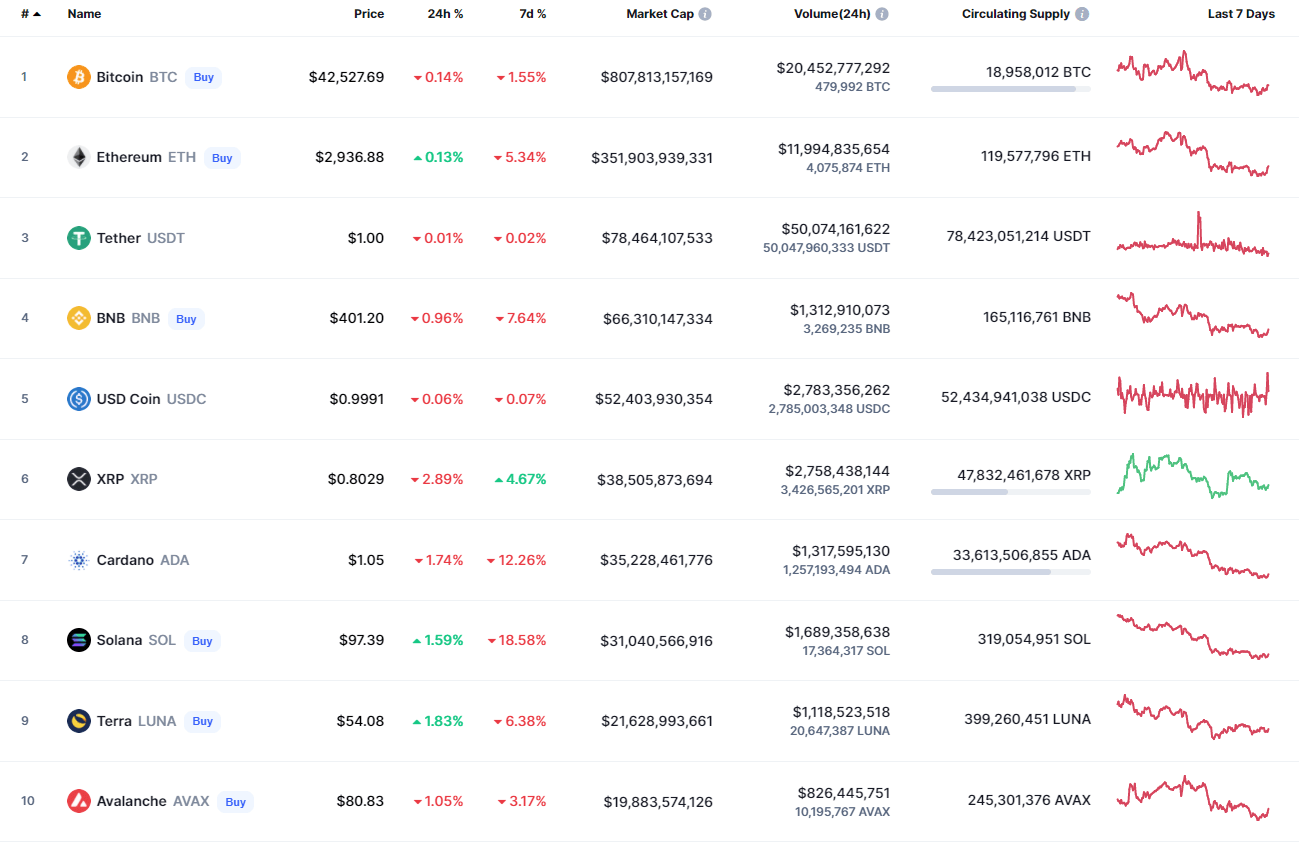Click the USD Coin logo icon
The height and width of the screenshot is (842, 1299).
tap(78, 399)
